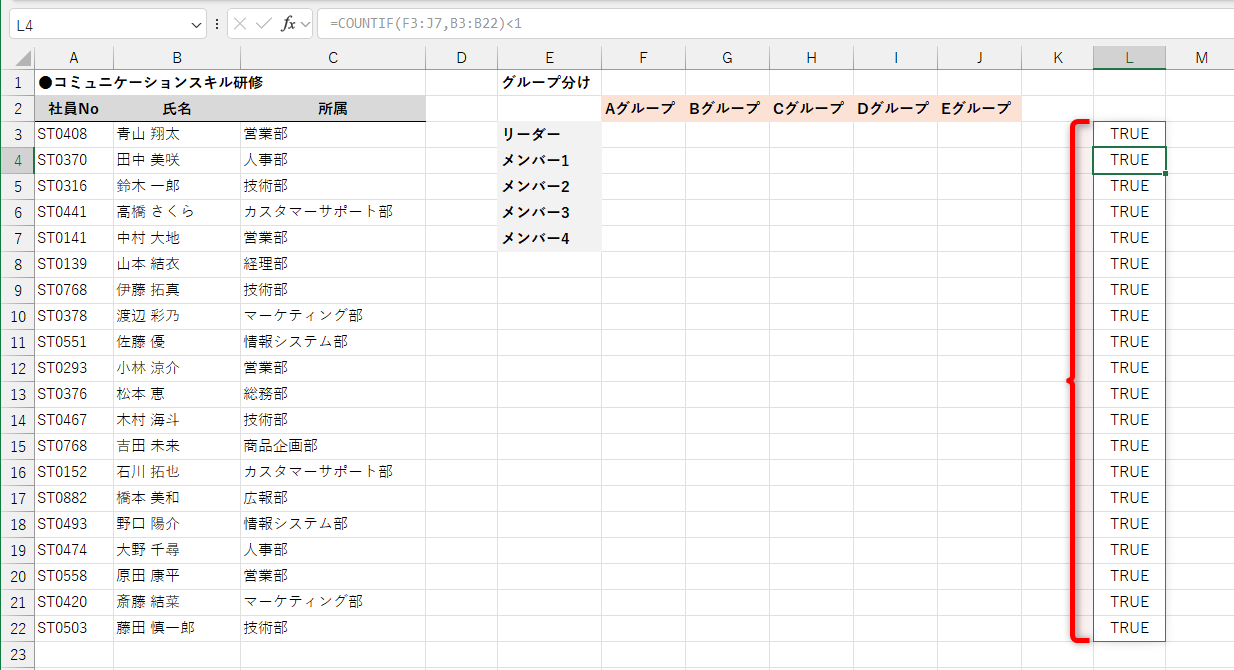Click the 氏名 header cell
This screenshot has height=670, width=1234.
(177, 109)
